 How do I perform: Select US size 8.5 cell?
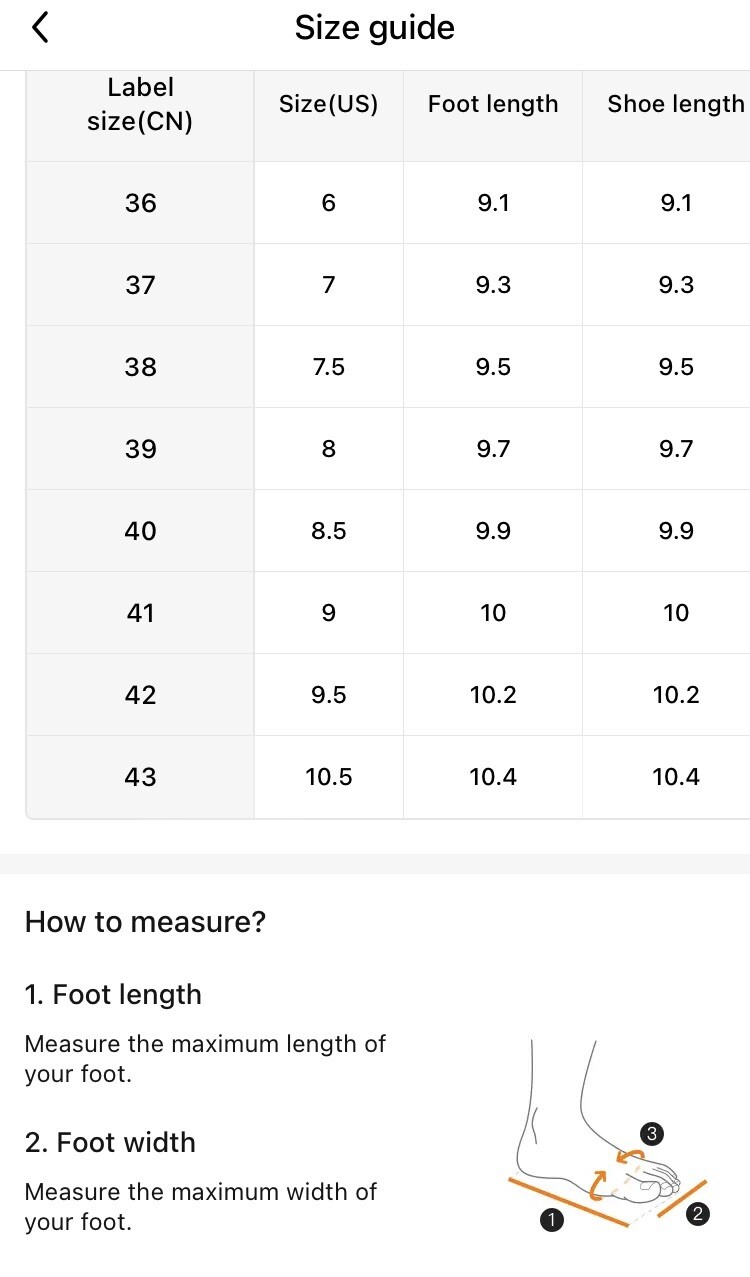tap(329, 531)
